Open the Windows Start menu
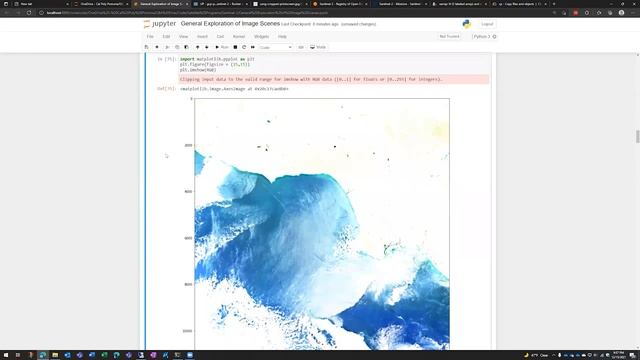This screenshot has height=360, width=640. coord(6,355)
